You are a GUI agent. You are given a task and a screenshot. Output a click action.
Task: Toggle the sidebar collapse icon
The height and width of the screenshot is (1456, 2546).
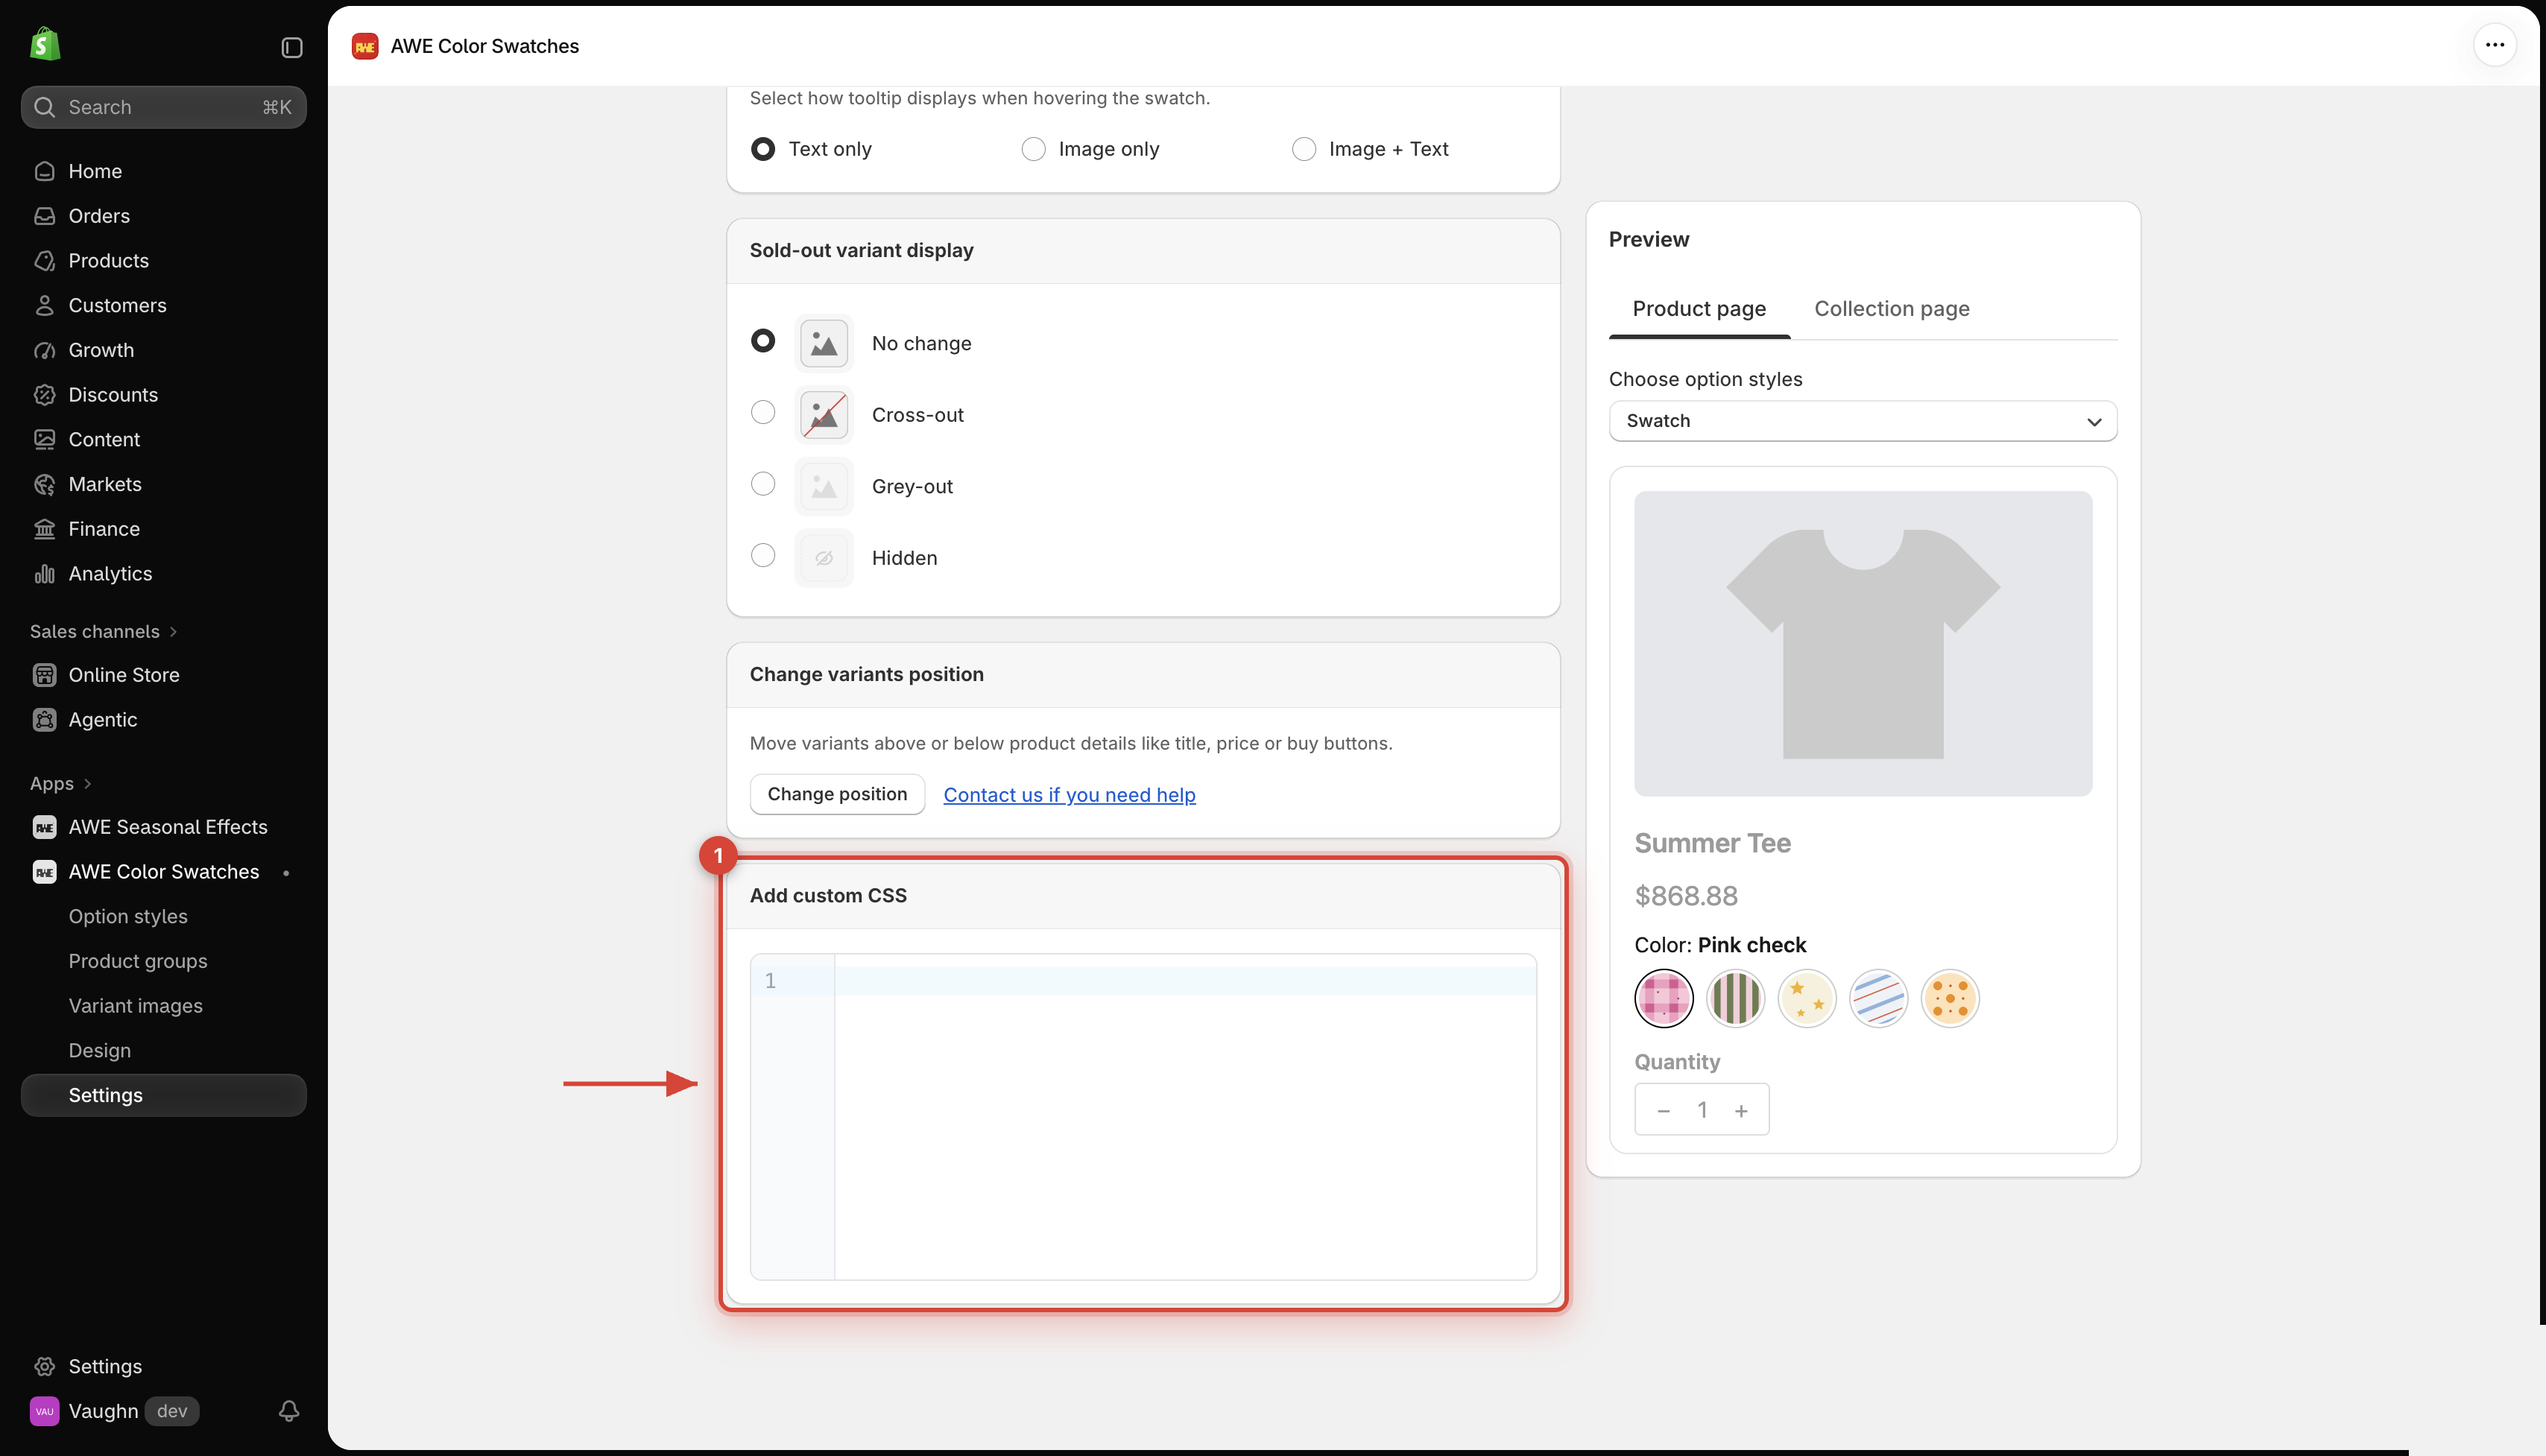pyautogui.click(x=292, y=48)
